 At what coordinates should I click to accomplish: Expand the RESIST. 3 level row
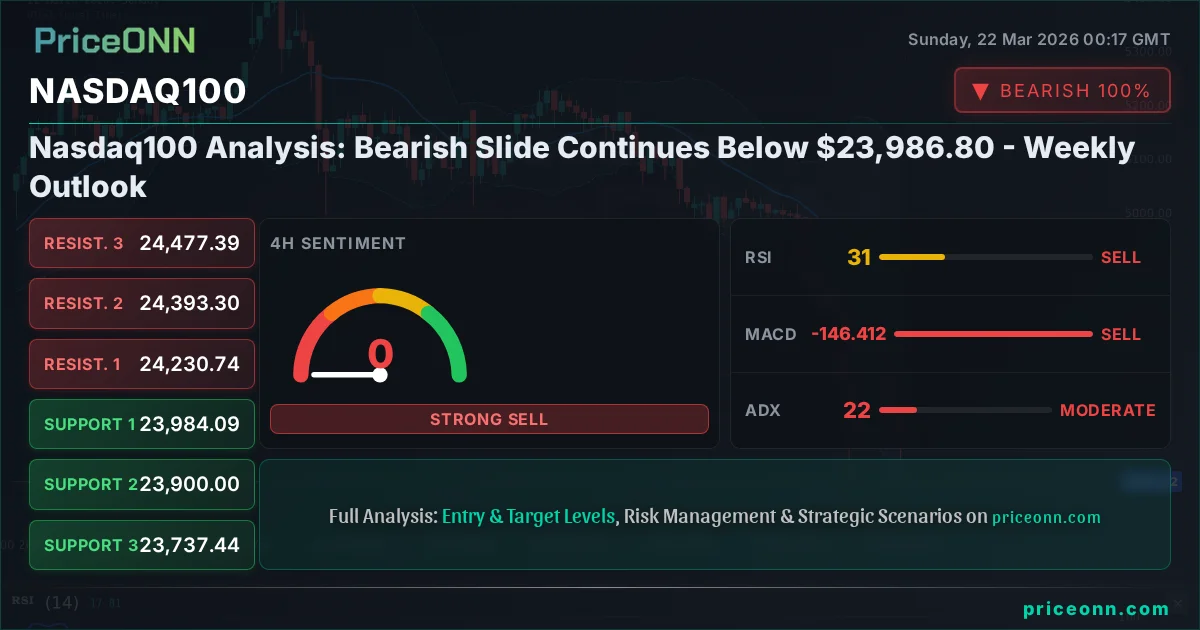coord(141,243)
